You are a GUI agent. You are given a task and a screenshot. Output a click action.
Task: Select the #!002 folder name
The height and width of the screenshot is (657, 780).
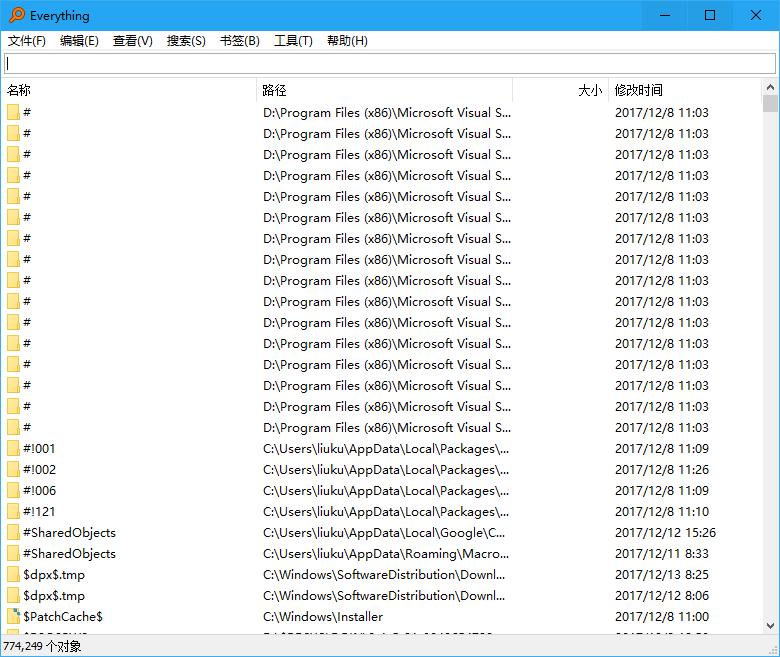39,469
